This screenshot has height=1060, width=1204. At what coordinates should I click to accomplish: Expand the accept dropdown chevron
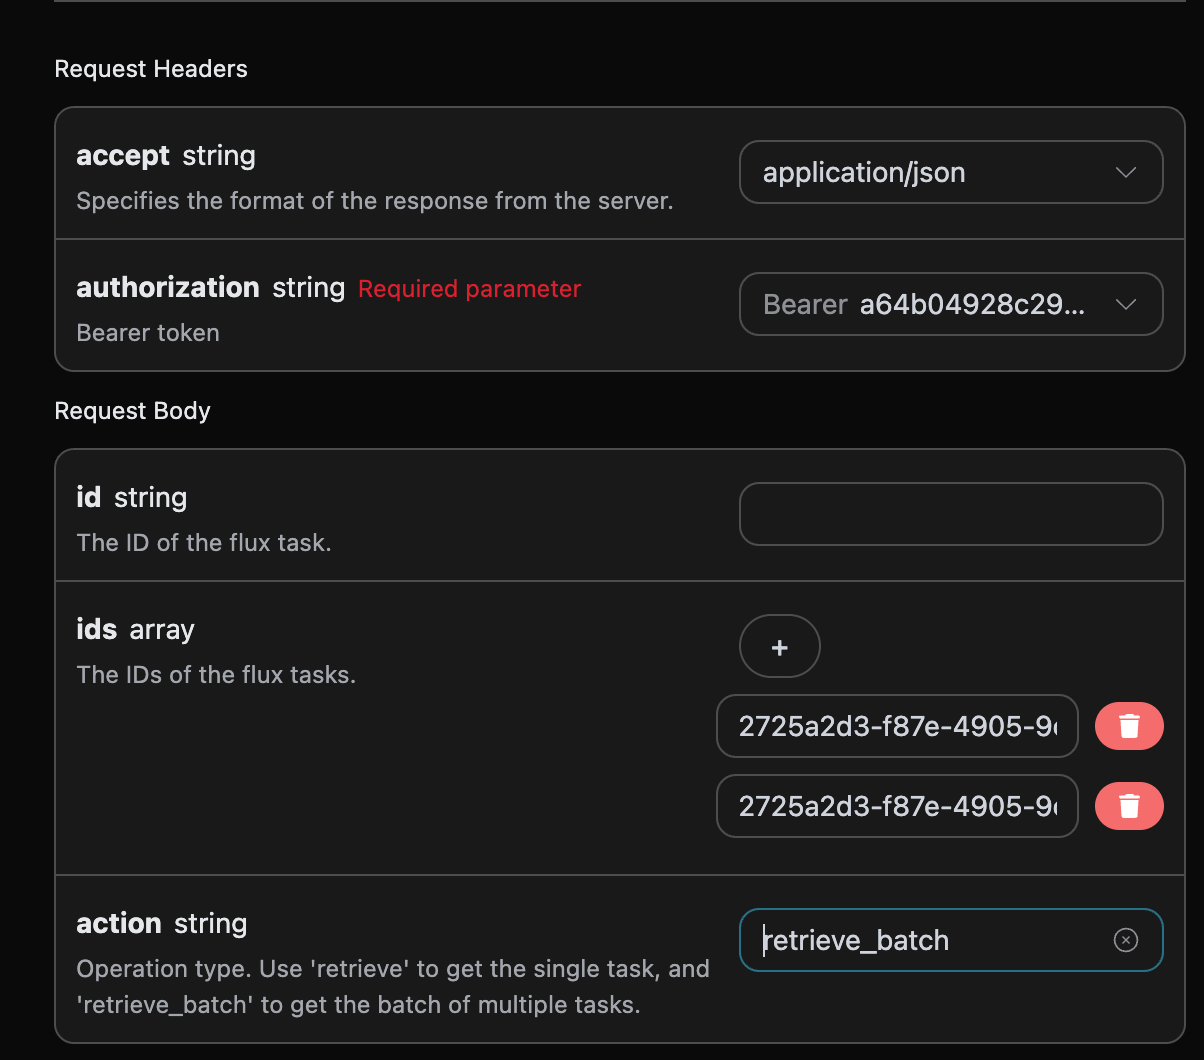point(1126,172)
